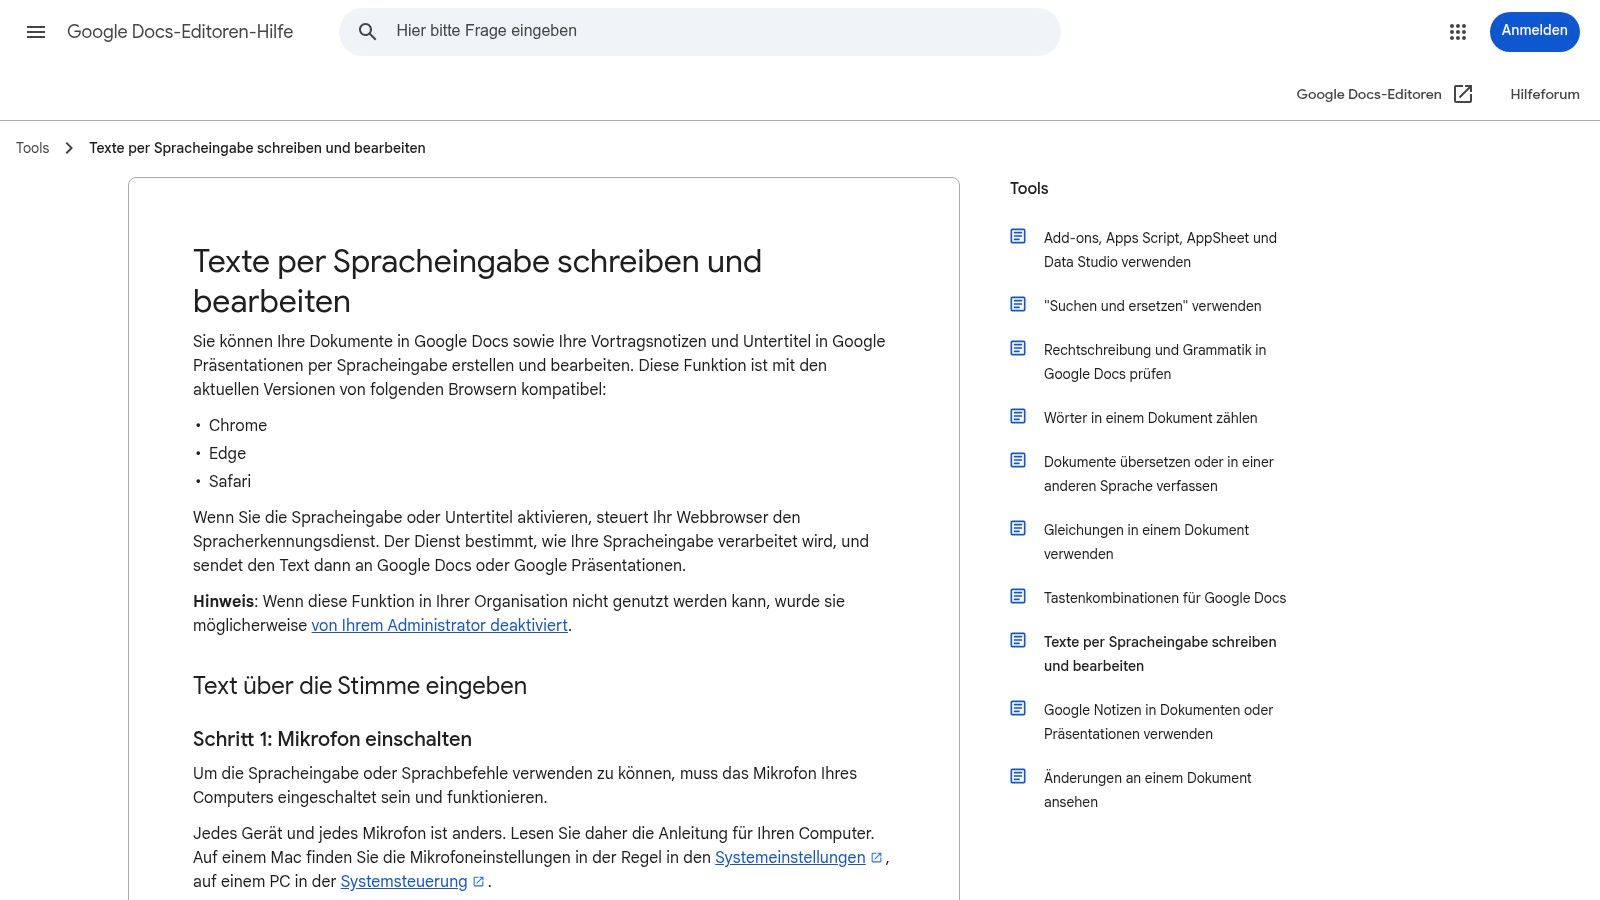This screenshot has width=1600, height=900.
Task: Click the external-link icon beside Google Docs-Editoren
Action: [x=1463, y=94]
